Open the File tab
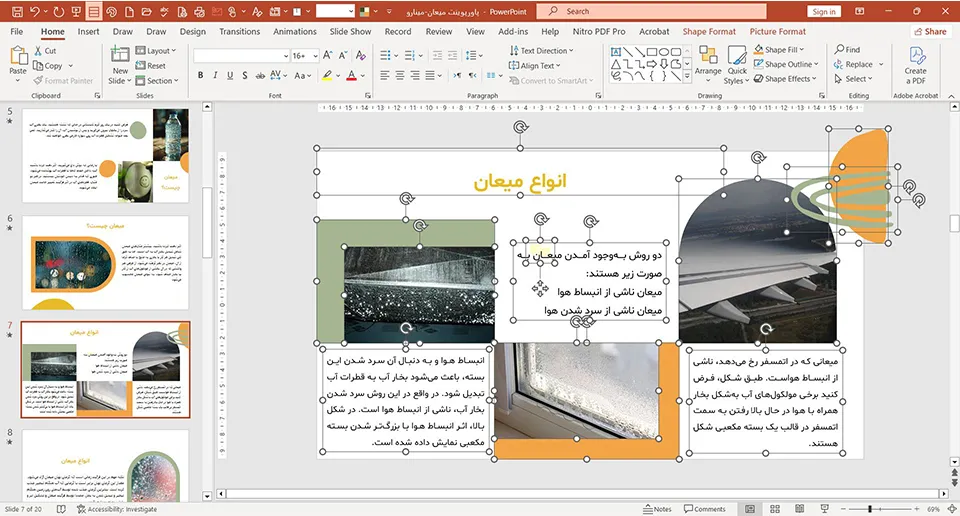960x516 pixels. point(17,31)
